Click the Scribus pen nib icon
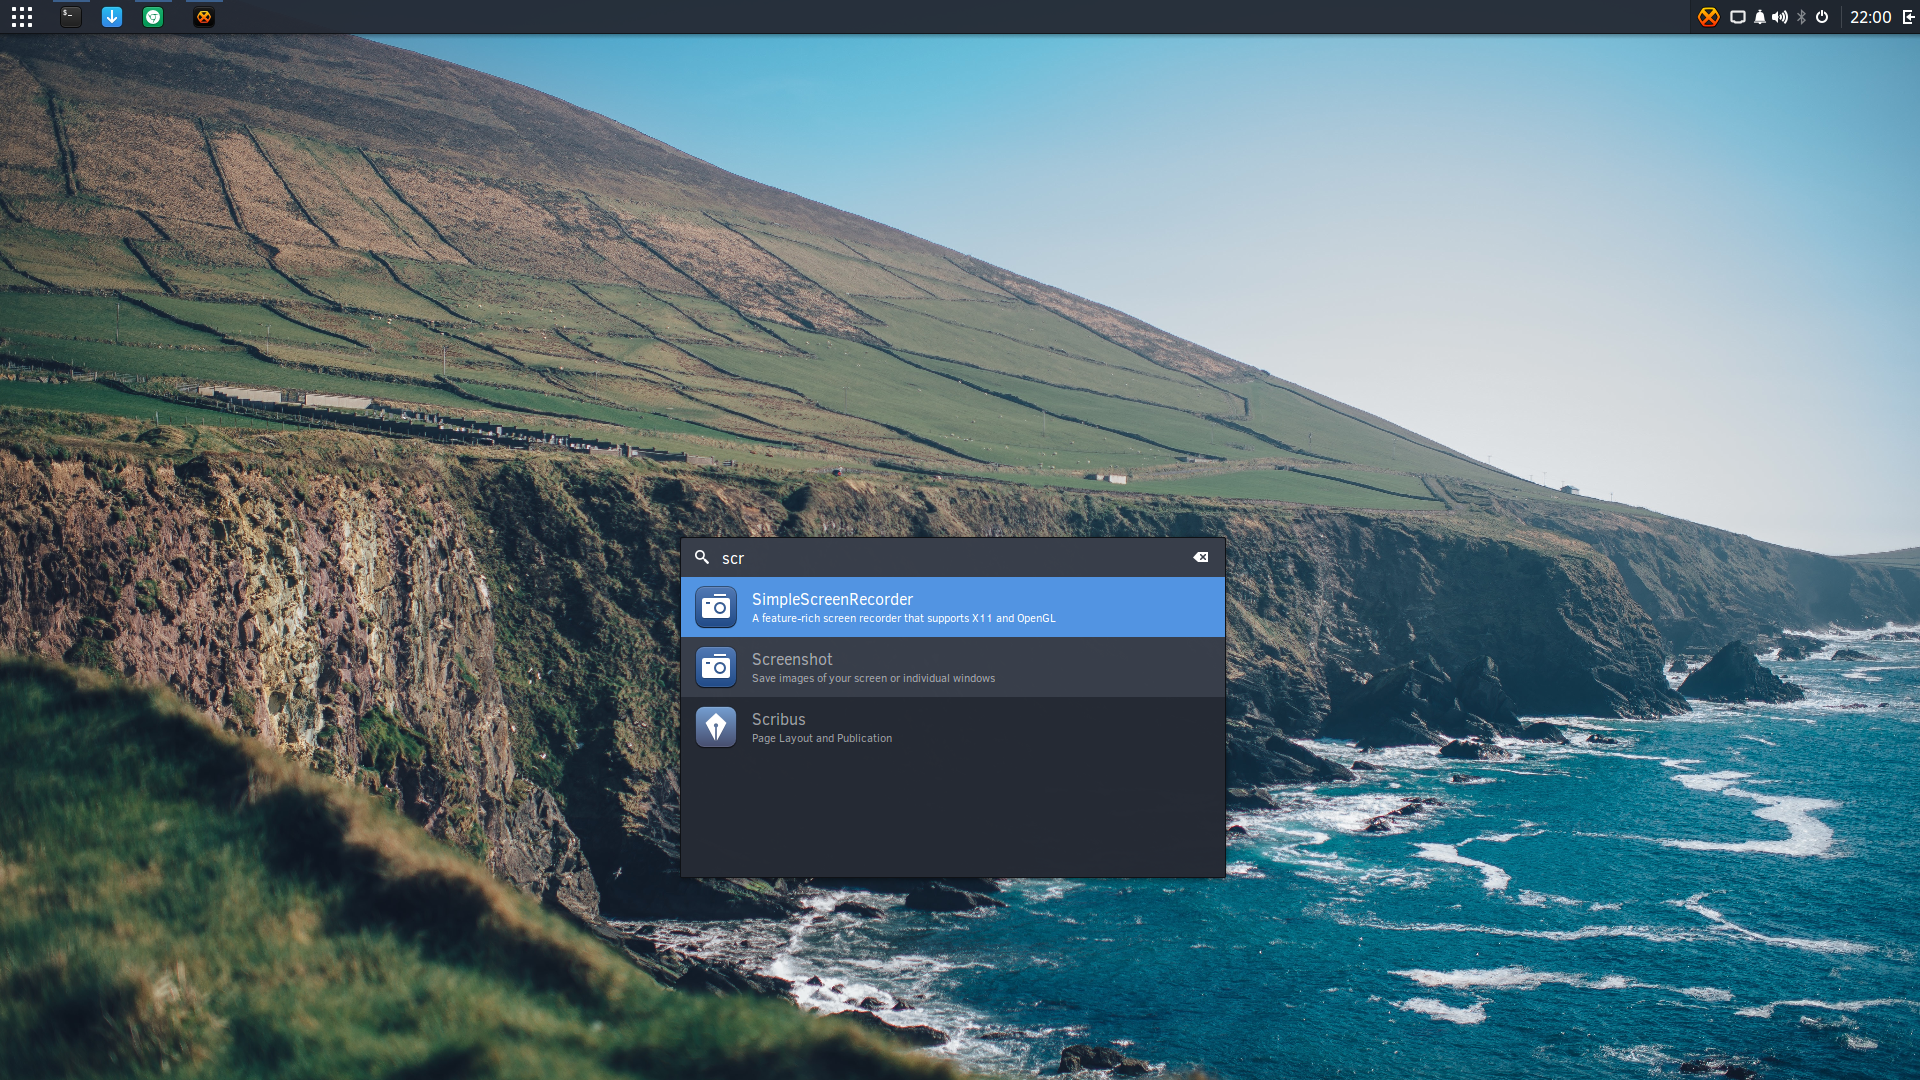 [x=716, y=727]
